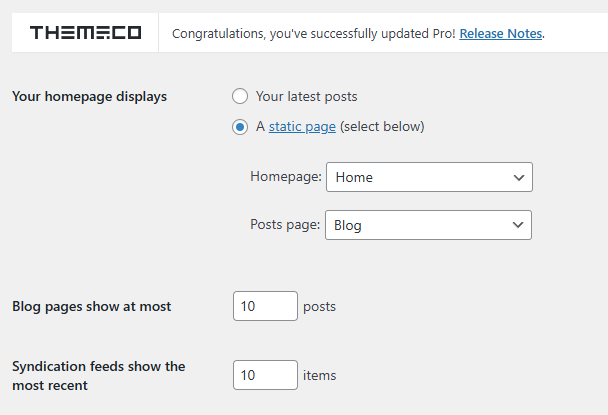Click the "Syndication feeds show the most recent" label
This screenshot has height=415, width=608.
pos(98,375)
